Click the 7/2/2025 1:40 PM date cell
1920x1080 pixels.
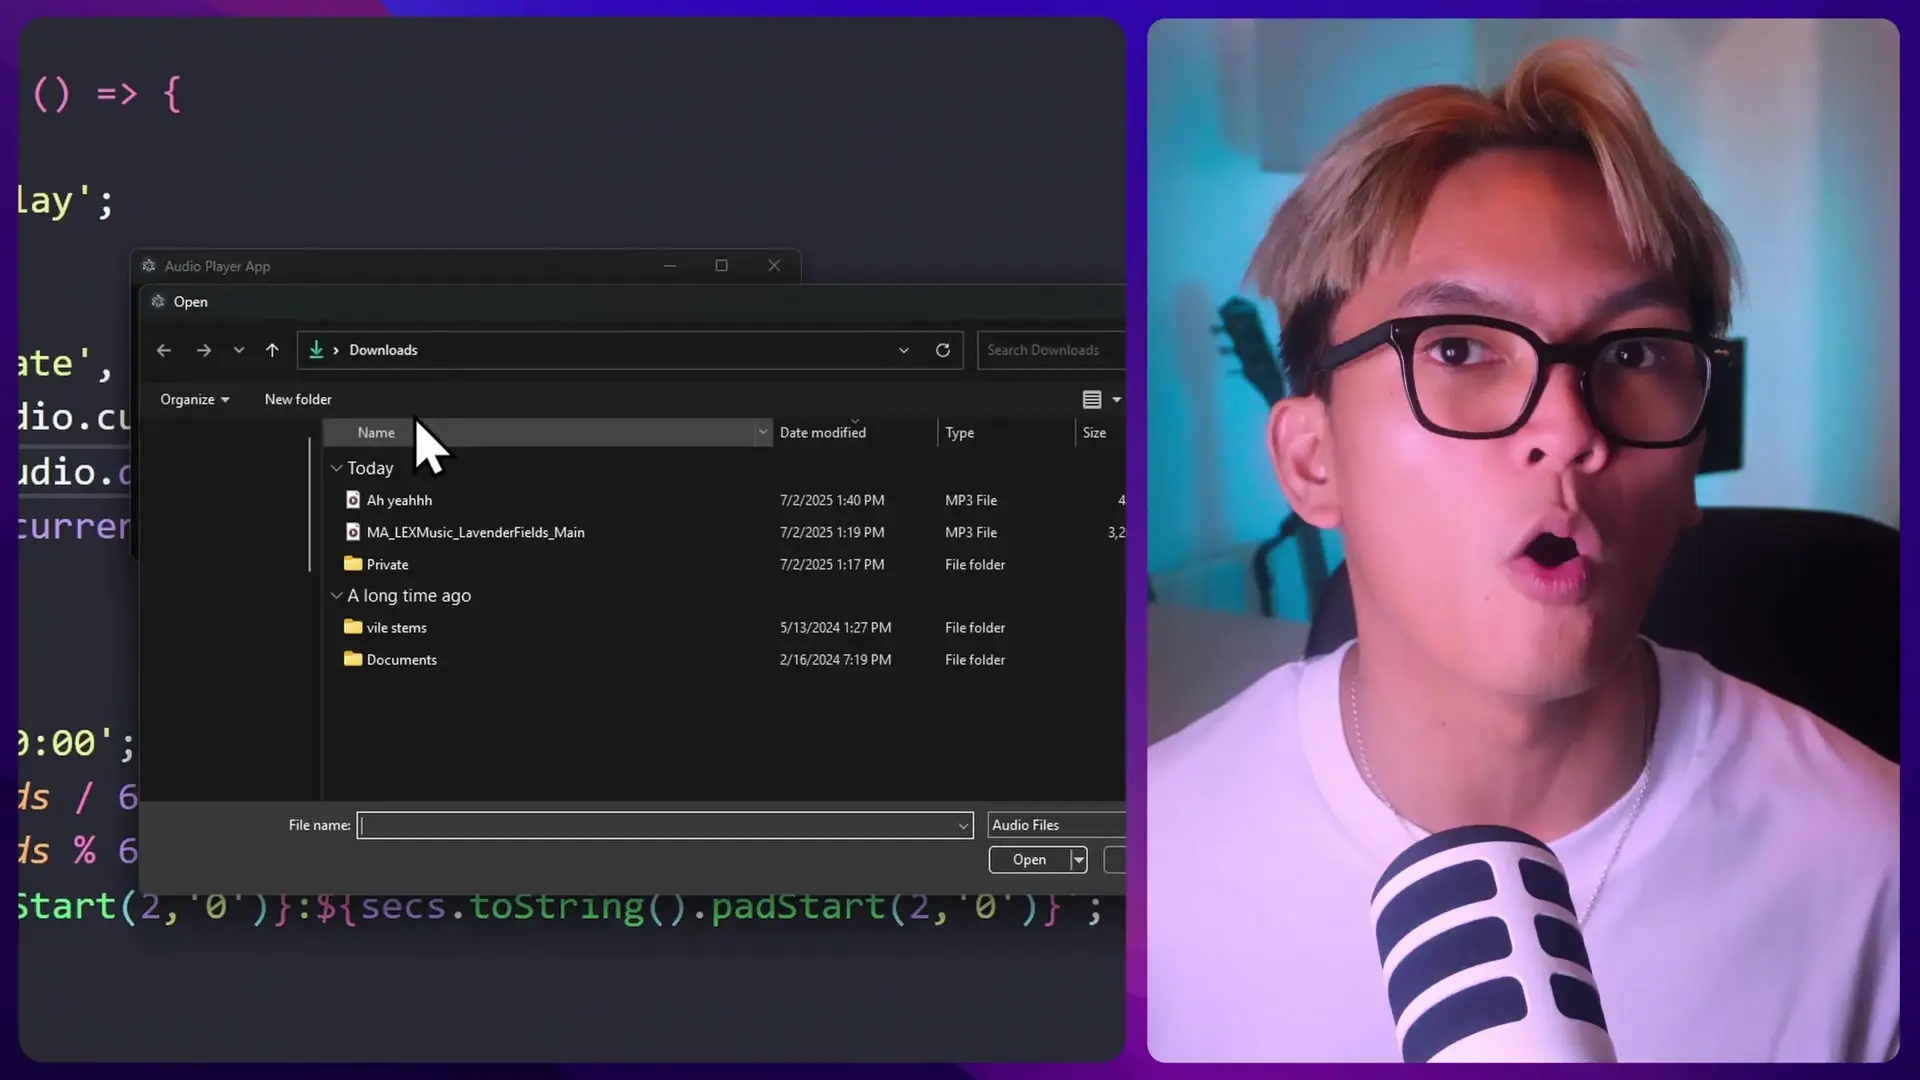832,500
